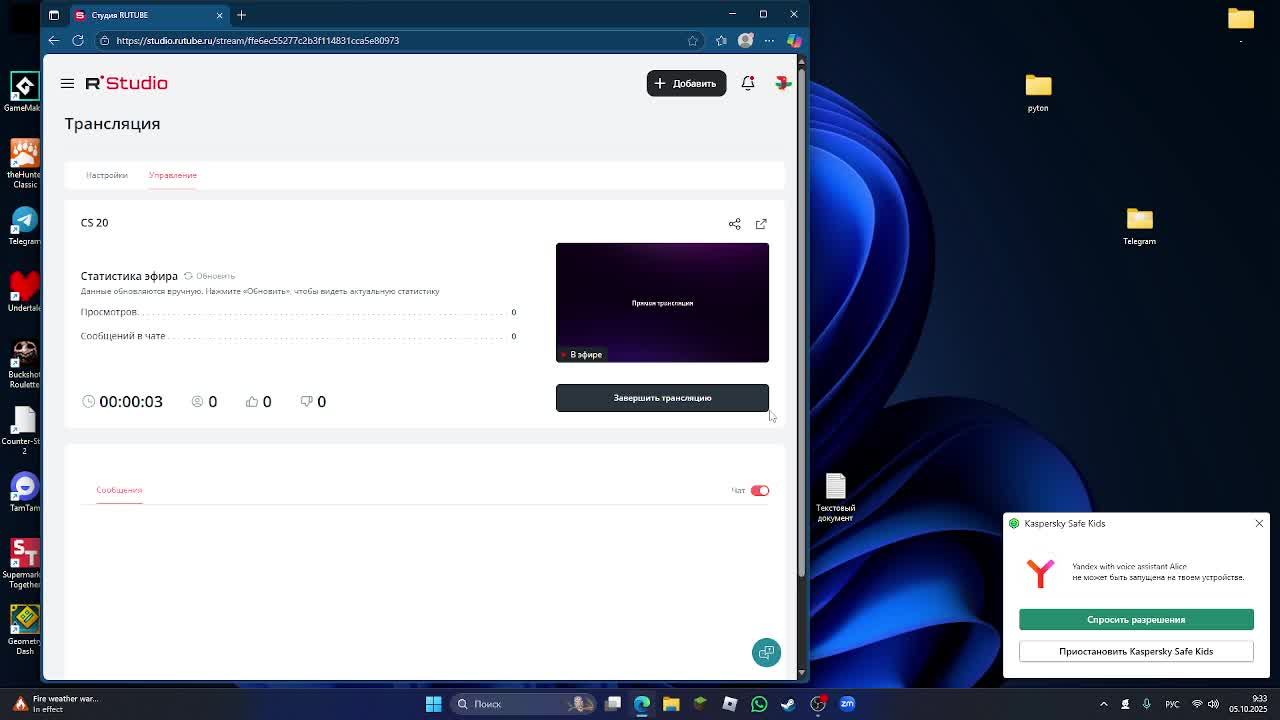Click Спросить разрешения in Kaspersky popup
Image resolution: width=1280 pixels, height=720 pixels.
[1136, 620]
